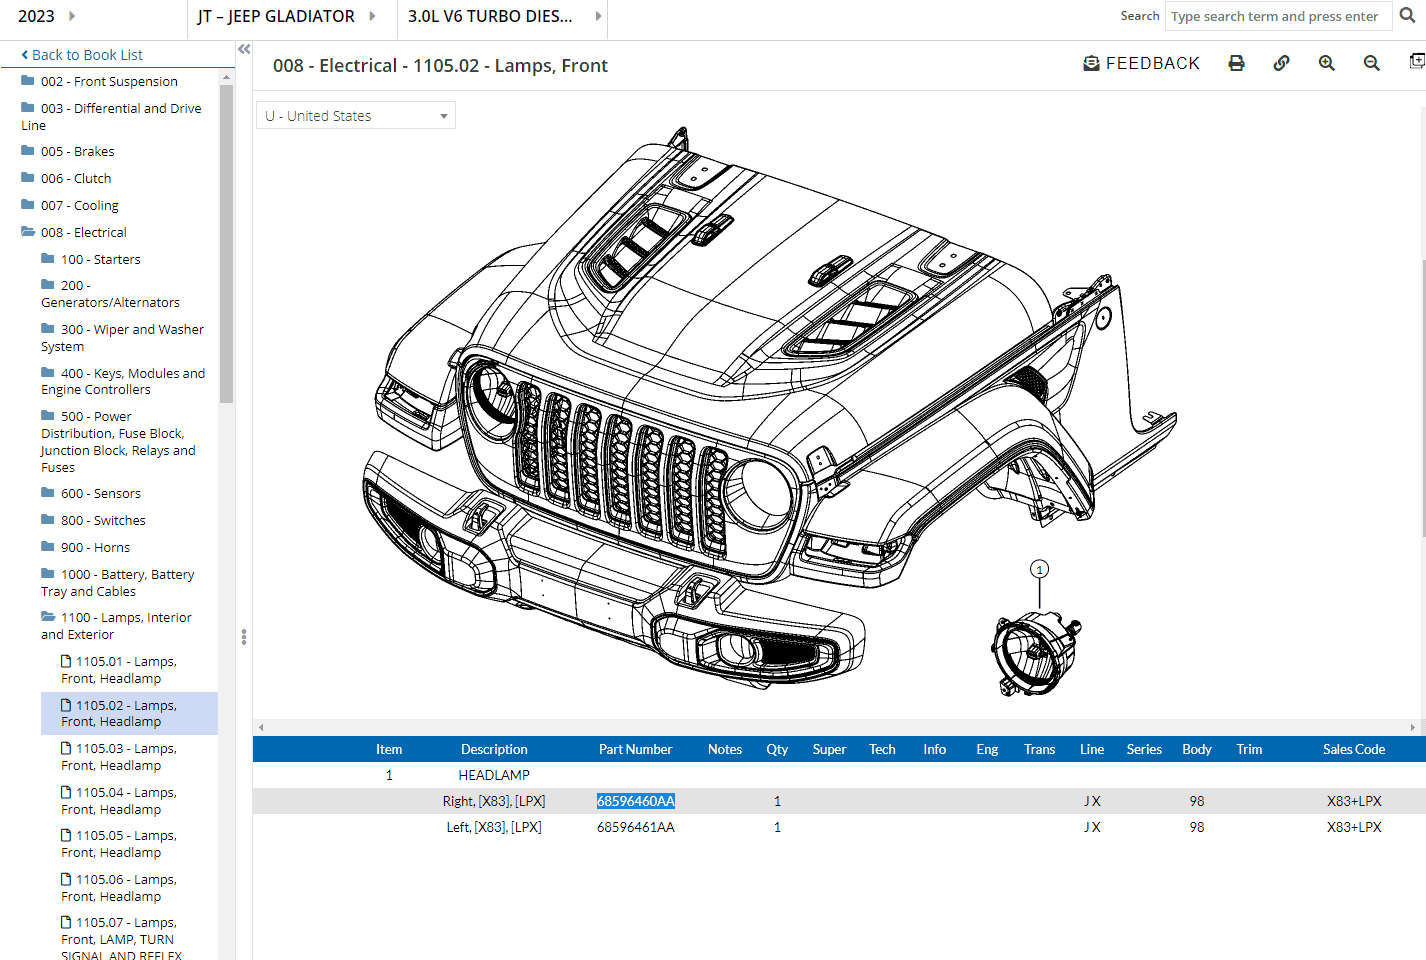Expand 400 - Keys, Modules and Engine Controllers
1426x960 pixels.
(123, 381)
